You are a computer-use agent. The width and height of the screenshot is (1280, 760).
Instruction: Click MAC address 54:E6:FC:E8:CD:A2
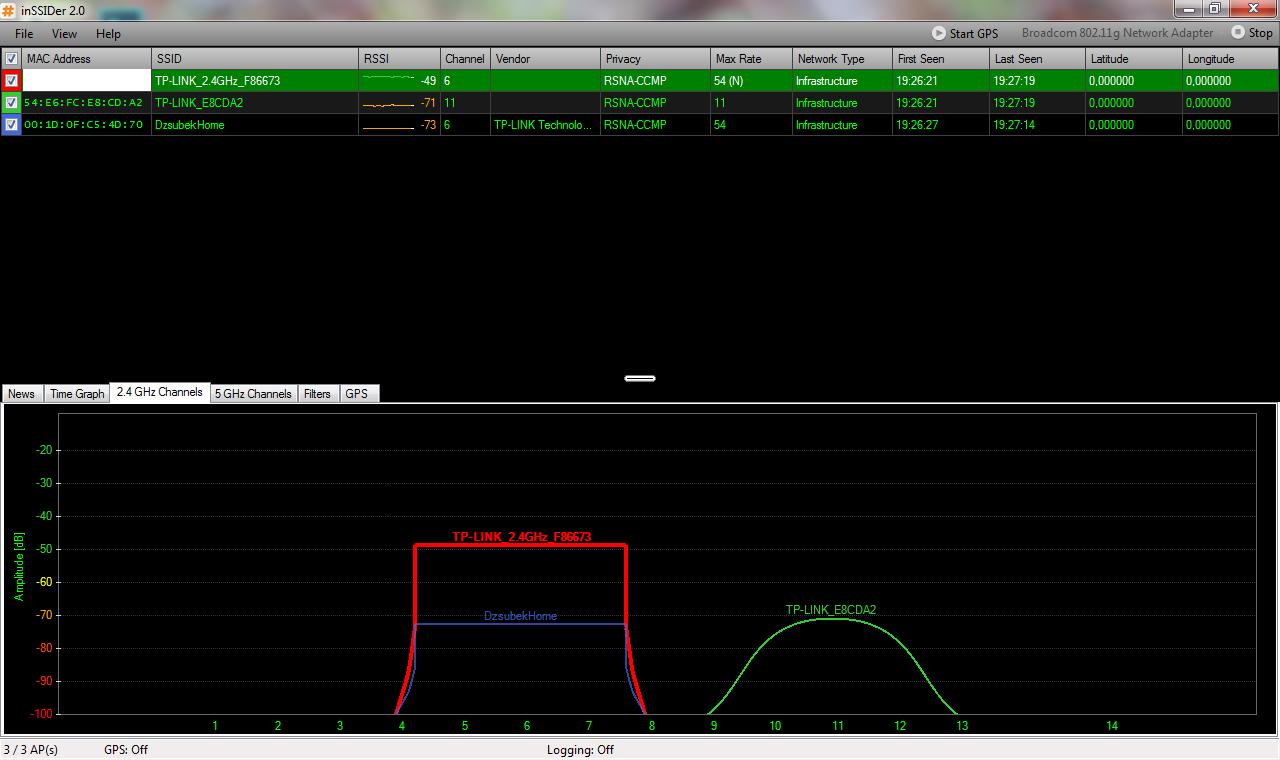coord(84,103)
